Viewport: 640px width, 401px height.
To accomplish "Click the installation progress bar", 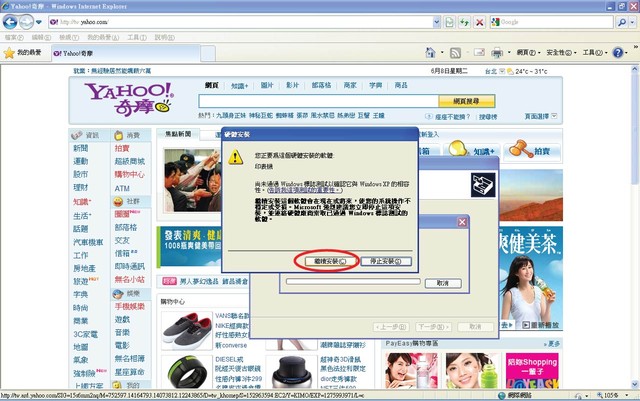I will point(353,281).
